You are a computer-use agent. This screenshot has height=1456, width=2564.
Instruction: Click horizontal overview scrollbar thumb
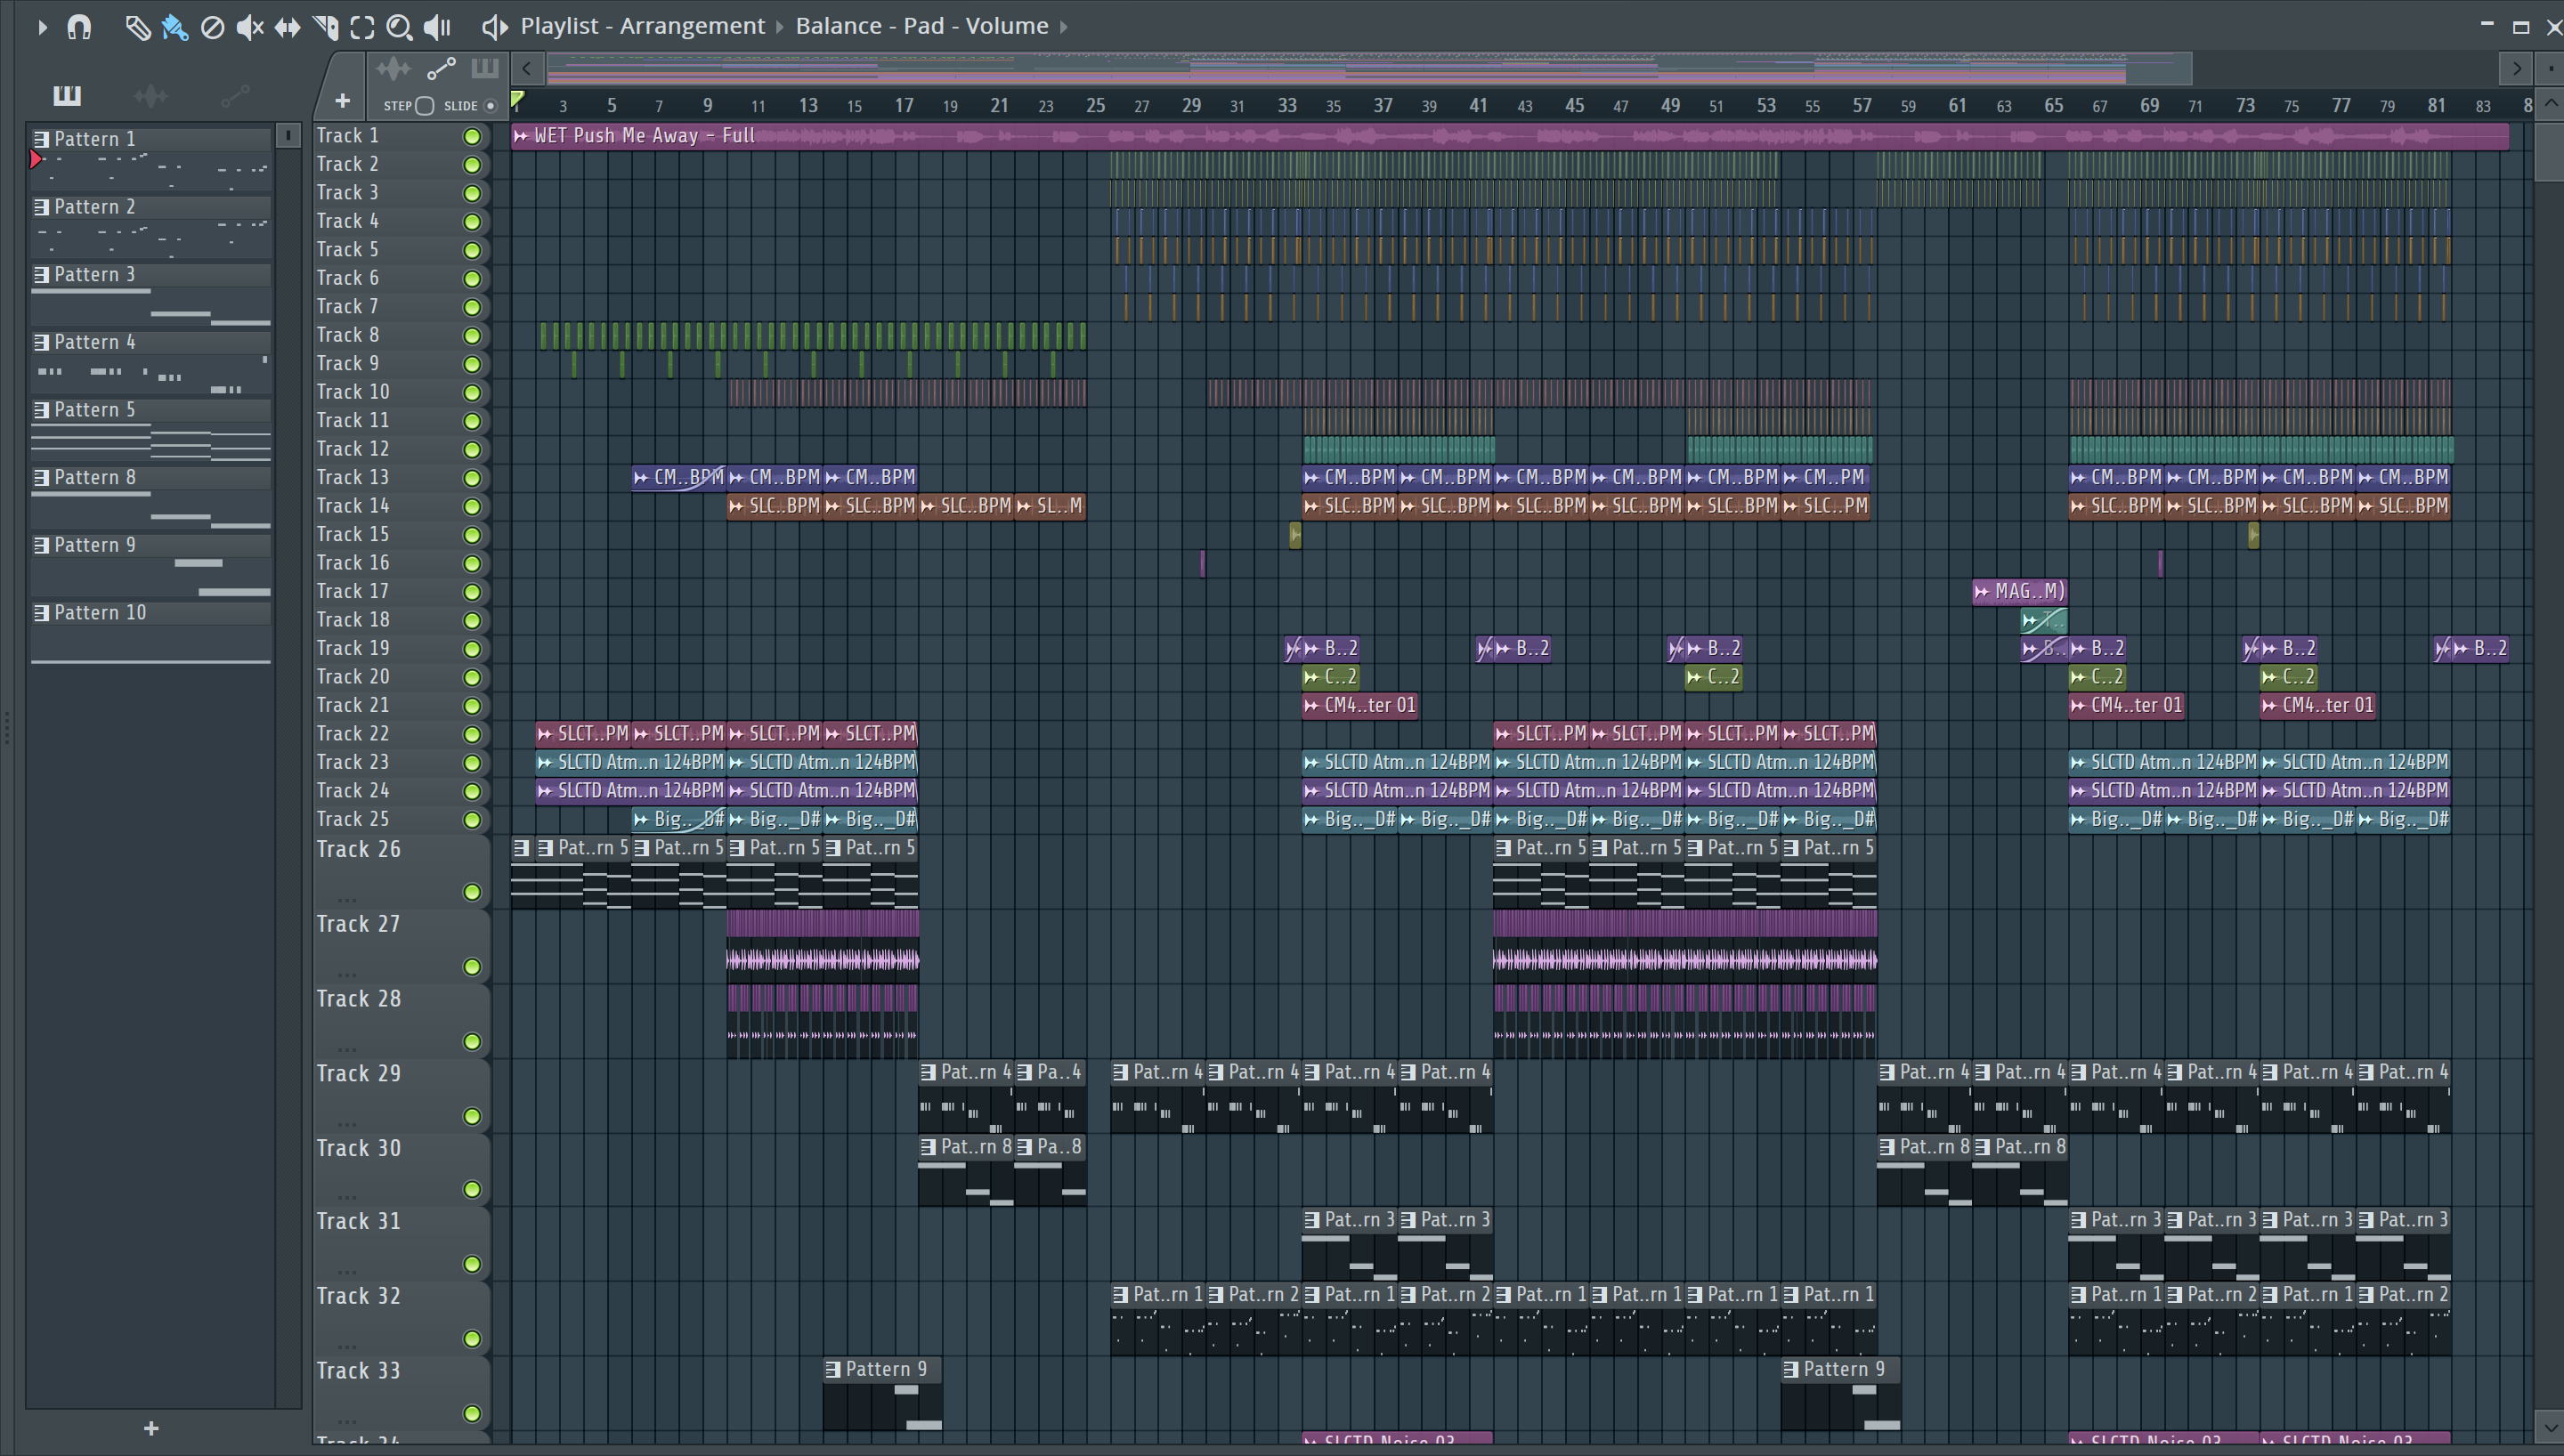coord(1368,68)
